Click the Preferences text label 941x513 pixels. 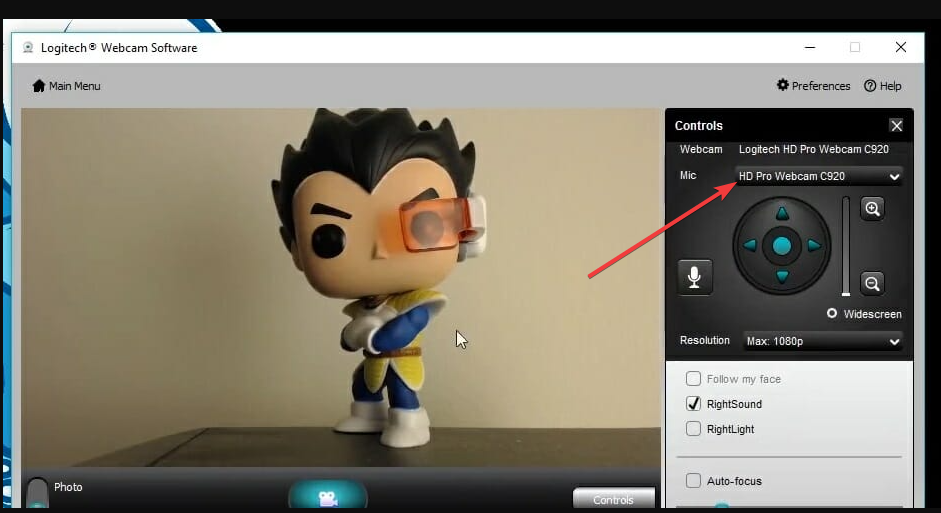[x=821, y=86]
